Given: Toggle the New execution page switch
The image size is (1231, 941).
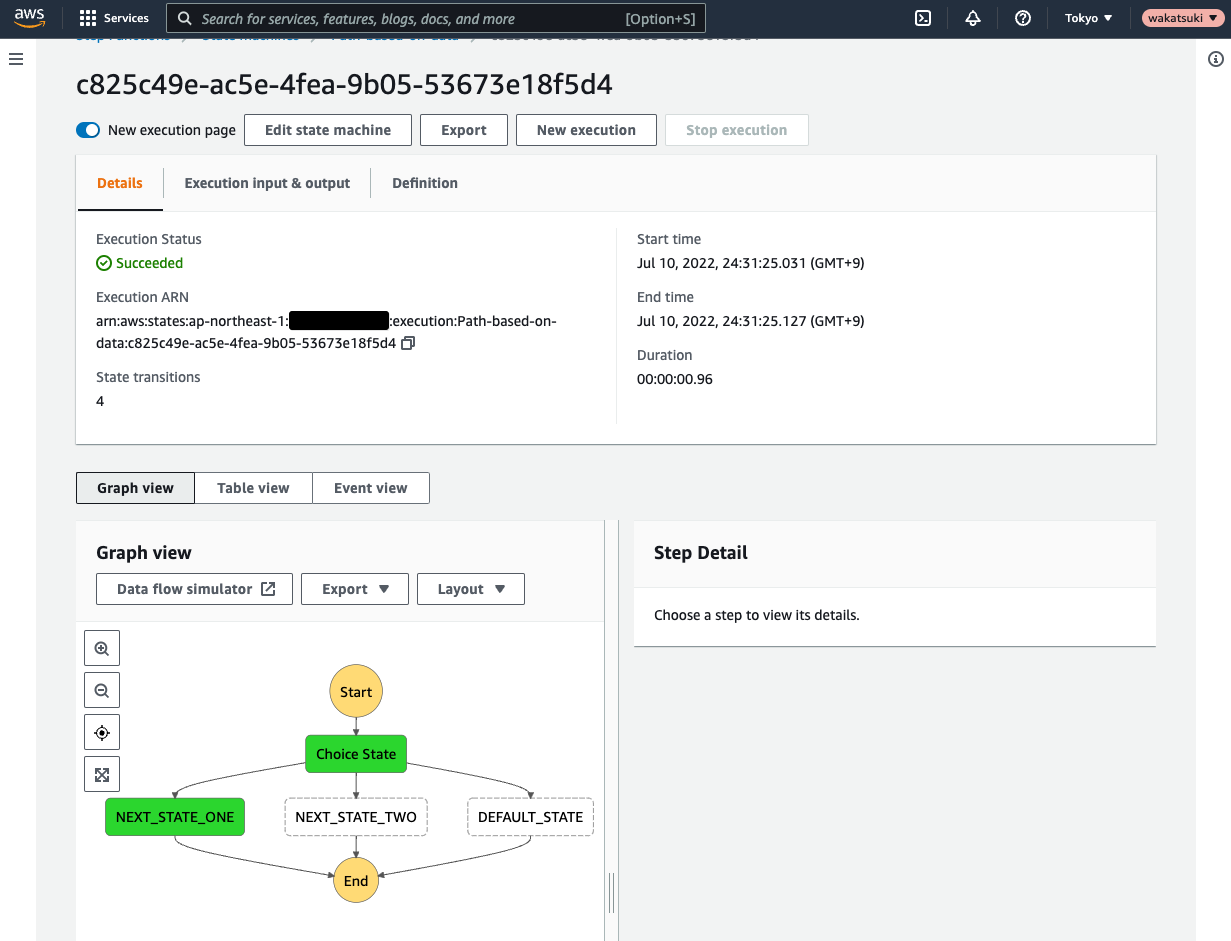Looking at the screenshot, I should pos(88,130).
